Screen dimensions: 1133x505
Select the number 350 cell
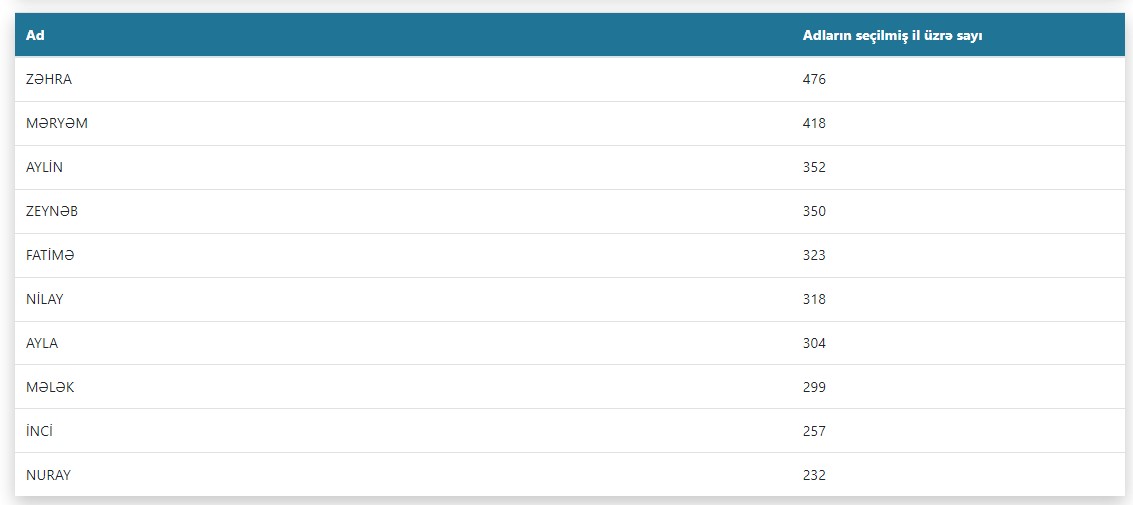pyautogui.click(x=814, y=211)
